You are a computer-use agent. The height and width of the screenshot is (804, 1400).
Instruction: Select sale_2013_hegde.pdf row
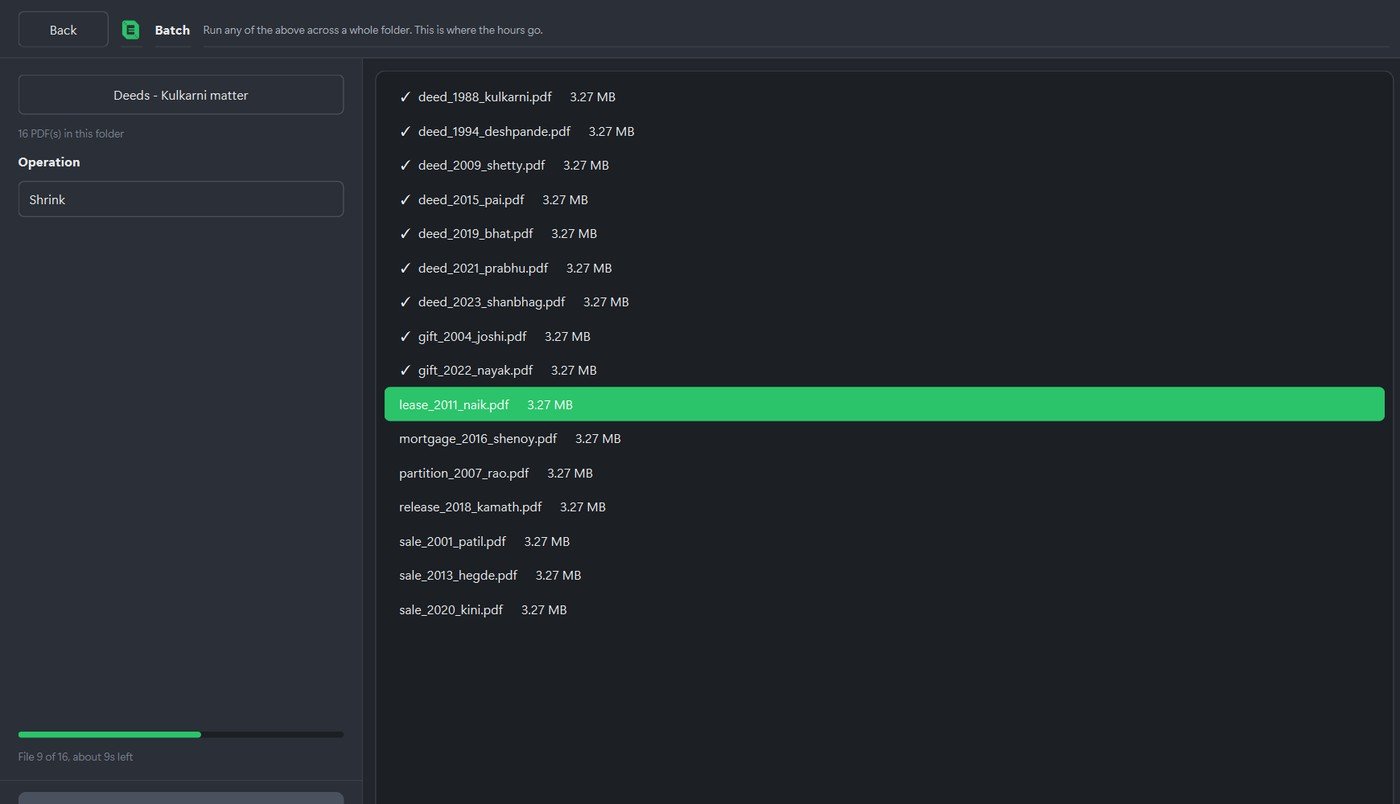pyautogui.click(x=884, y=575)
